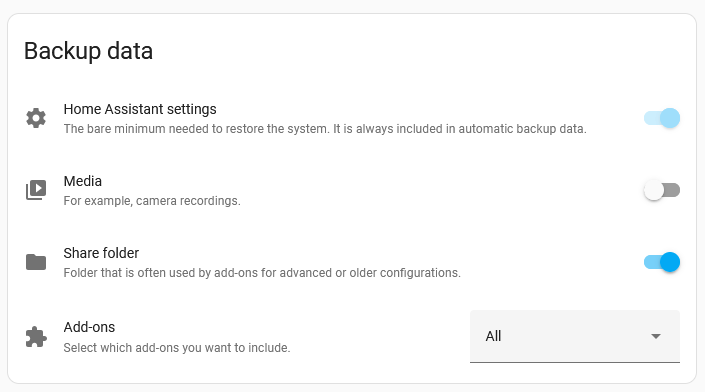The image size is (705, 392).
Task: Disable the Share folder switch
Action: coord(662,262)
